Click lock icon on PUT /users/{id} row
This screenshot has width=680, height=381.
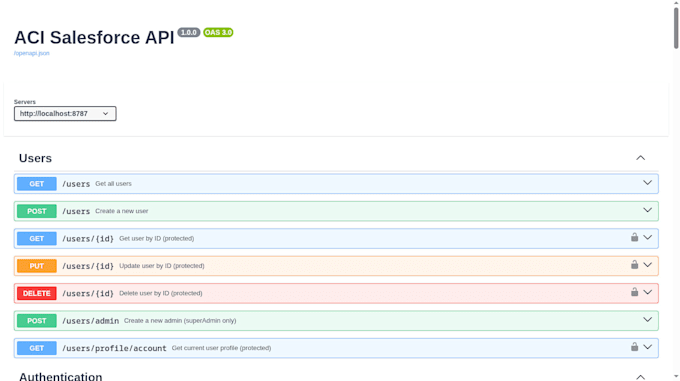[x=634, y=264]
